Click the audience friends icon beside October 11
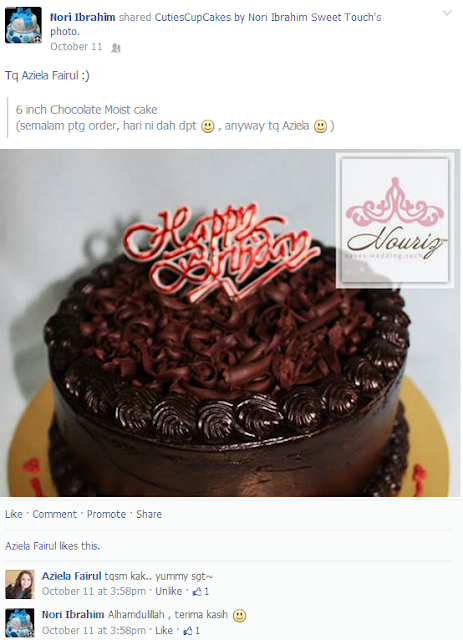The image size is (463, 640). (116, 48)
